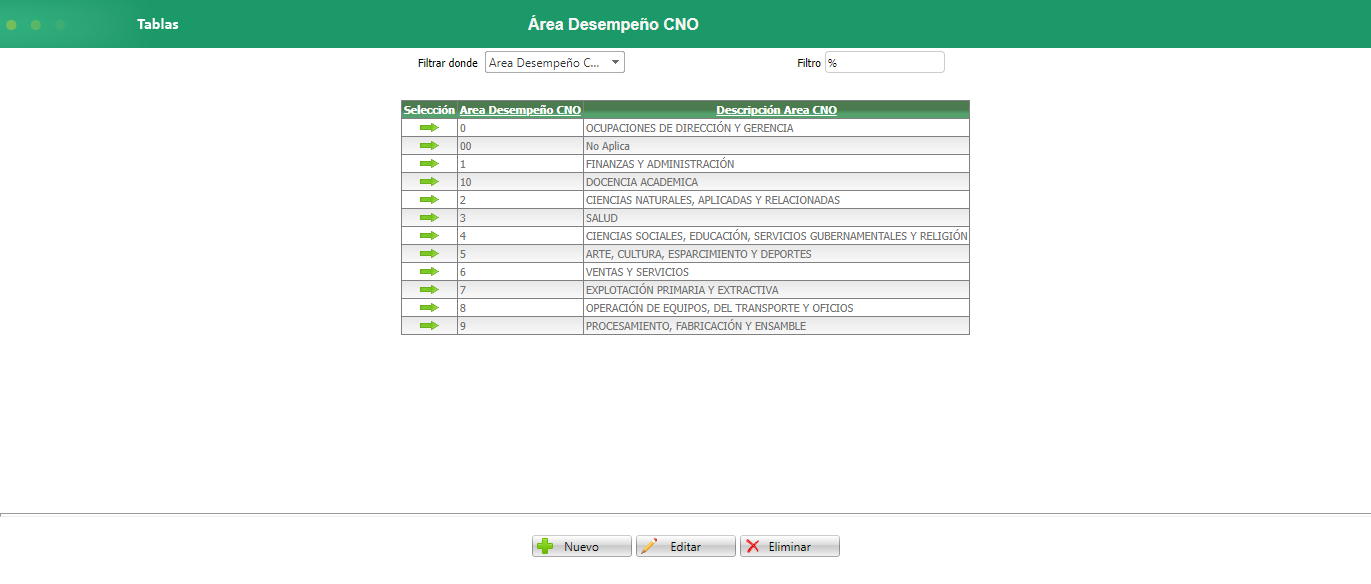Click inside the Filtro text field
The width and height of the screenshot is (1371, 584).
tap(883, 61)
